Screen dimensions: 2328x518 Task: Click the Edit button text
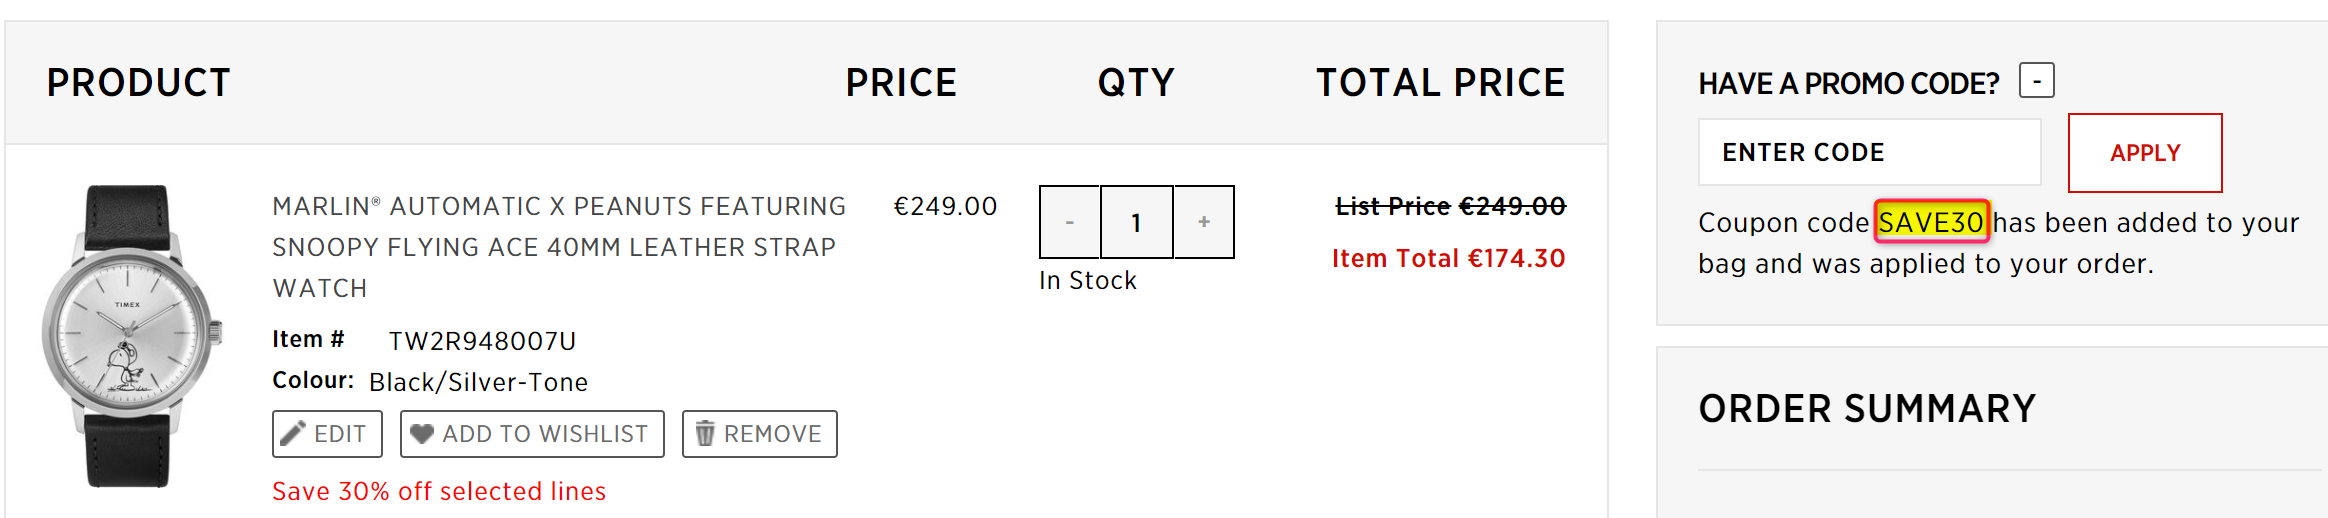point(340,434)
